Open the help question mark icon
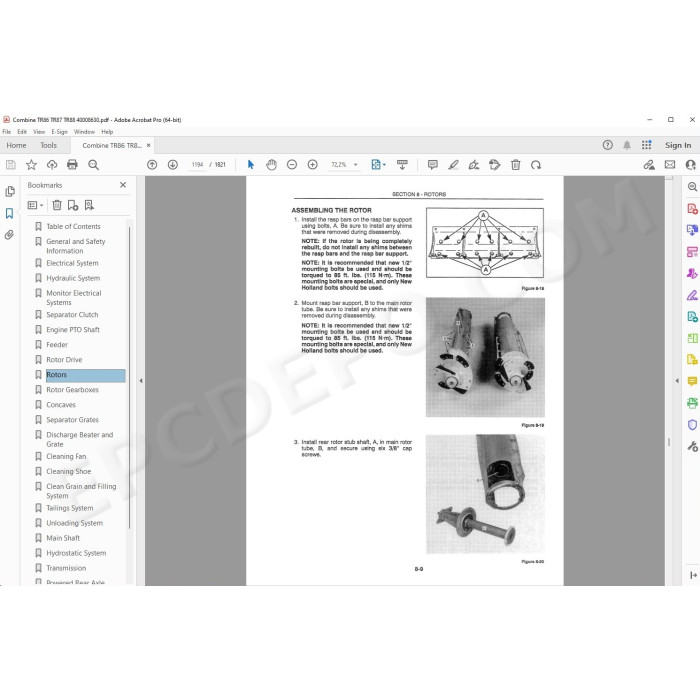 (608, 145)
